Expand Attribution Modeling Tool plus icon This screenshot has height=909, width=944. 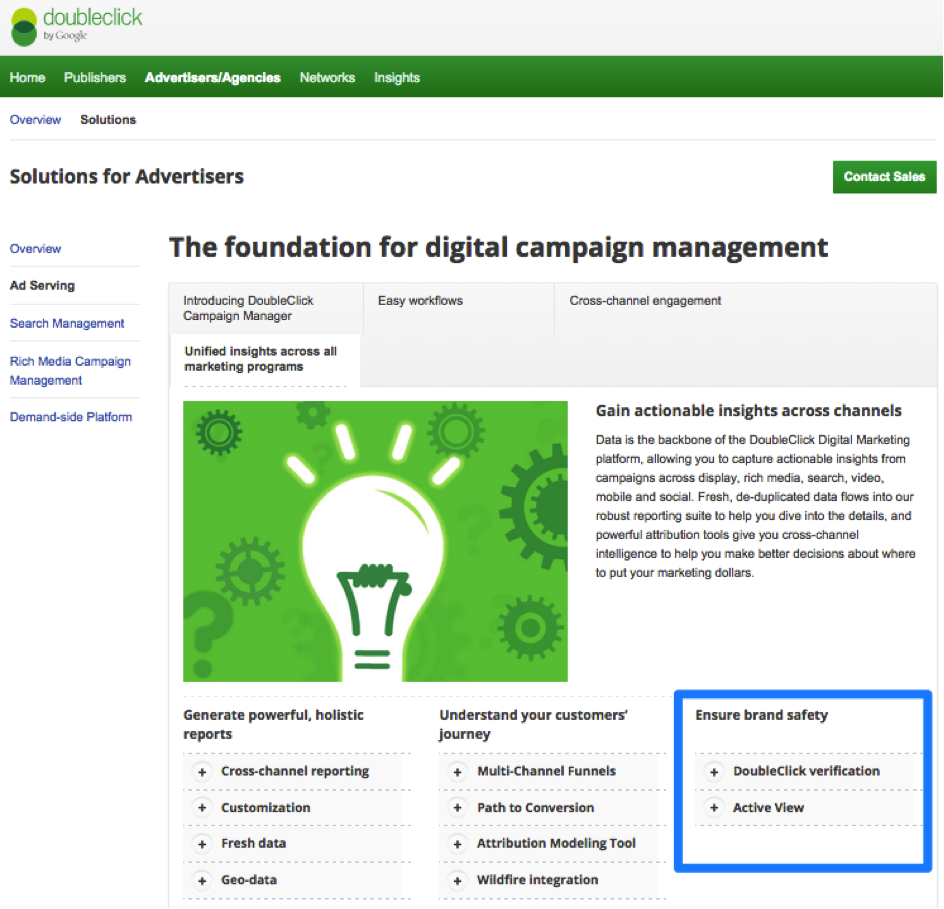[458, 844]
